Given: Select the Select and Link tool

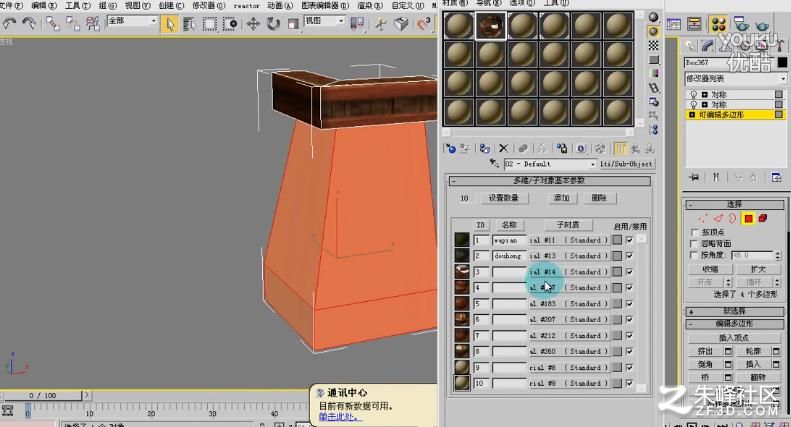Looking at the screenshot, I should coord(52,23).
